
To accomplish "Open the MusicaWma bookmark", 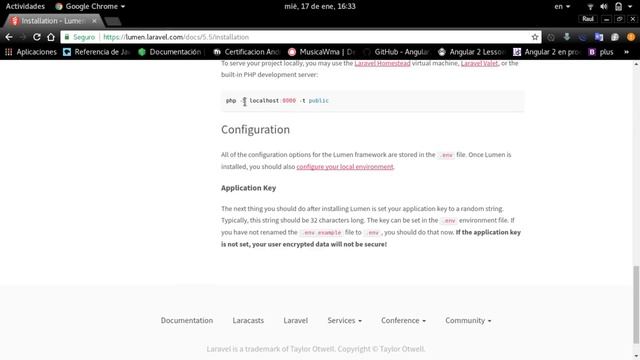I will point(321,52).
